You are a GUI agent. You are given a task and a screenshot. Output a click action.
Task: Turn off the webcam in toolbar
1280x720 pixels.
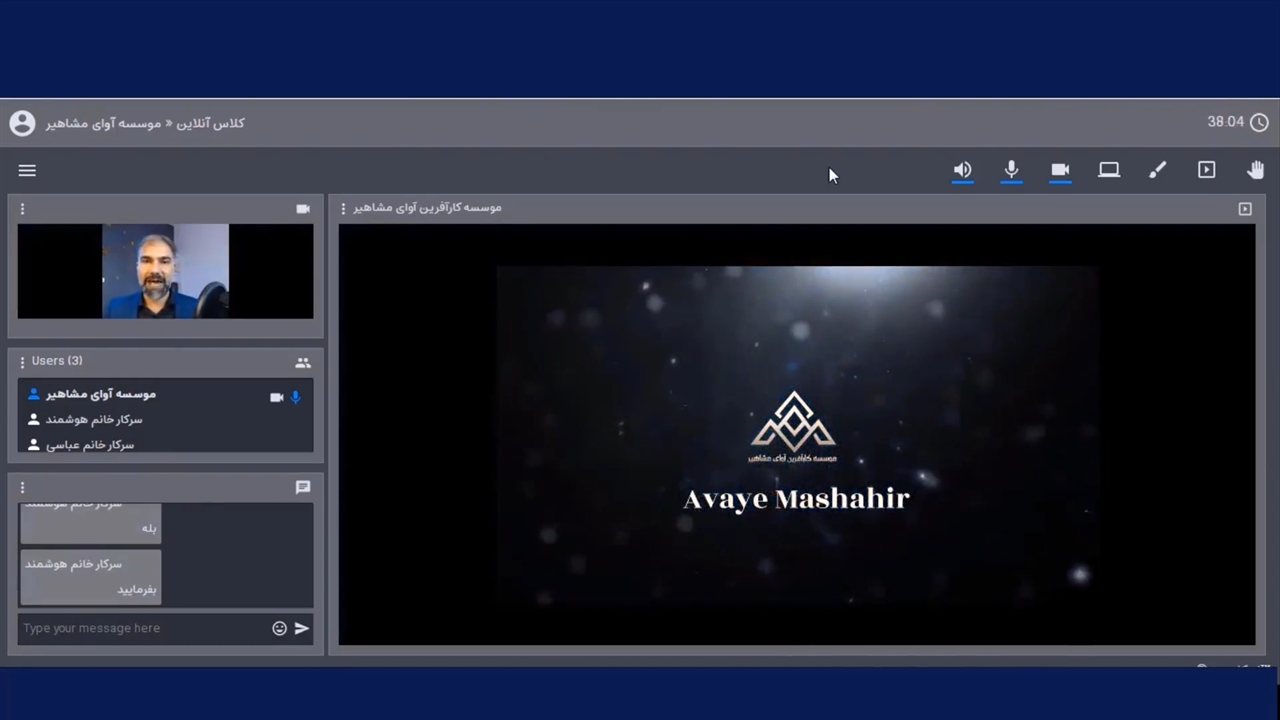(x=1060, y=170)
